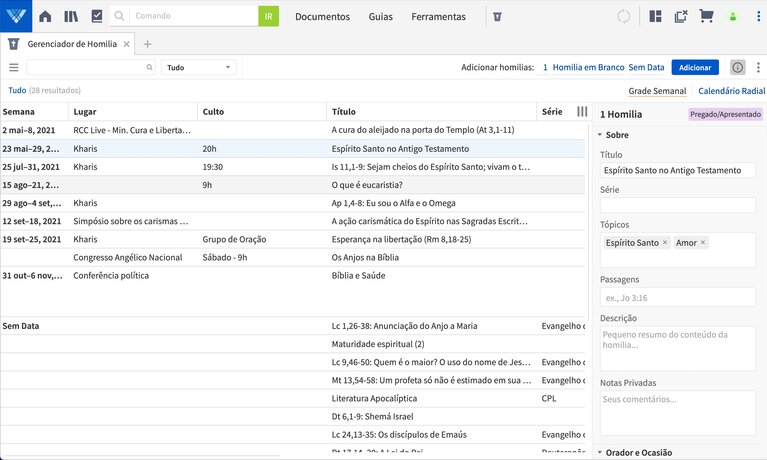Remove the Espírito Santo topic tag

[x=665, y=242]
